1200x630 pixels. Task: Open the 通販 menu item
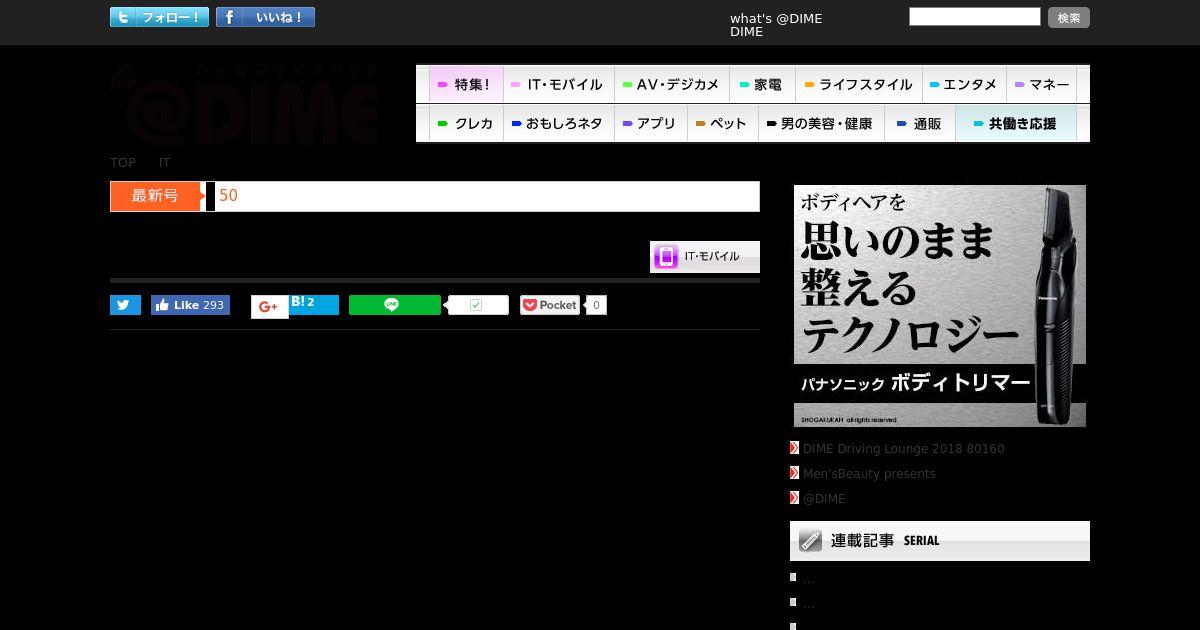point(920,123)
